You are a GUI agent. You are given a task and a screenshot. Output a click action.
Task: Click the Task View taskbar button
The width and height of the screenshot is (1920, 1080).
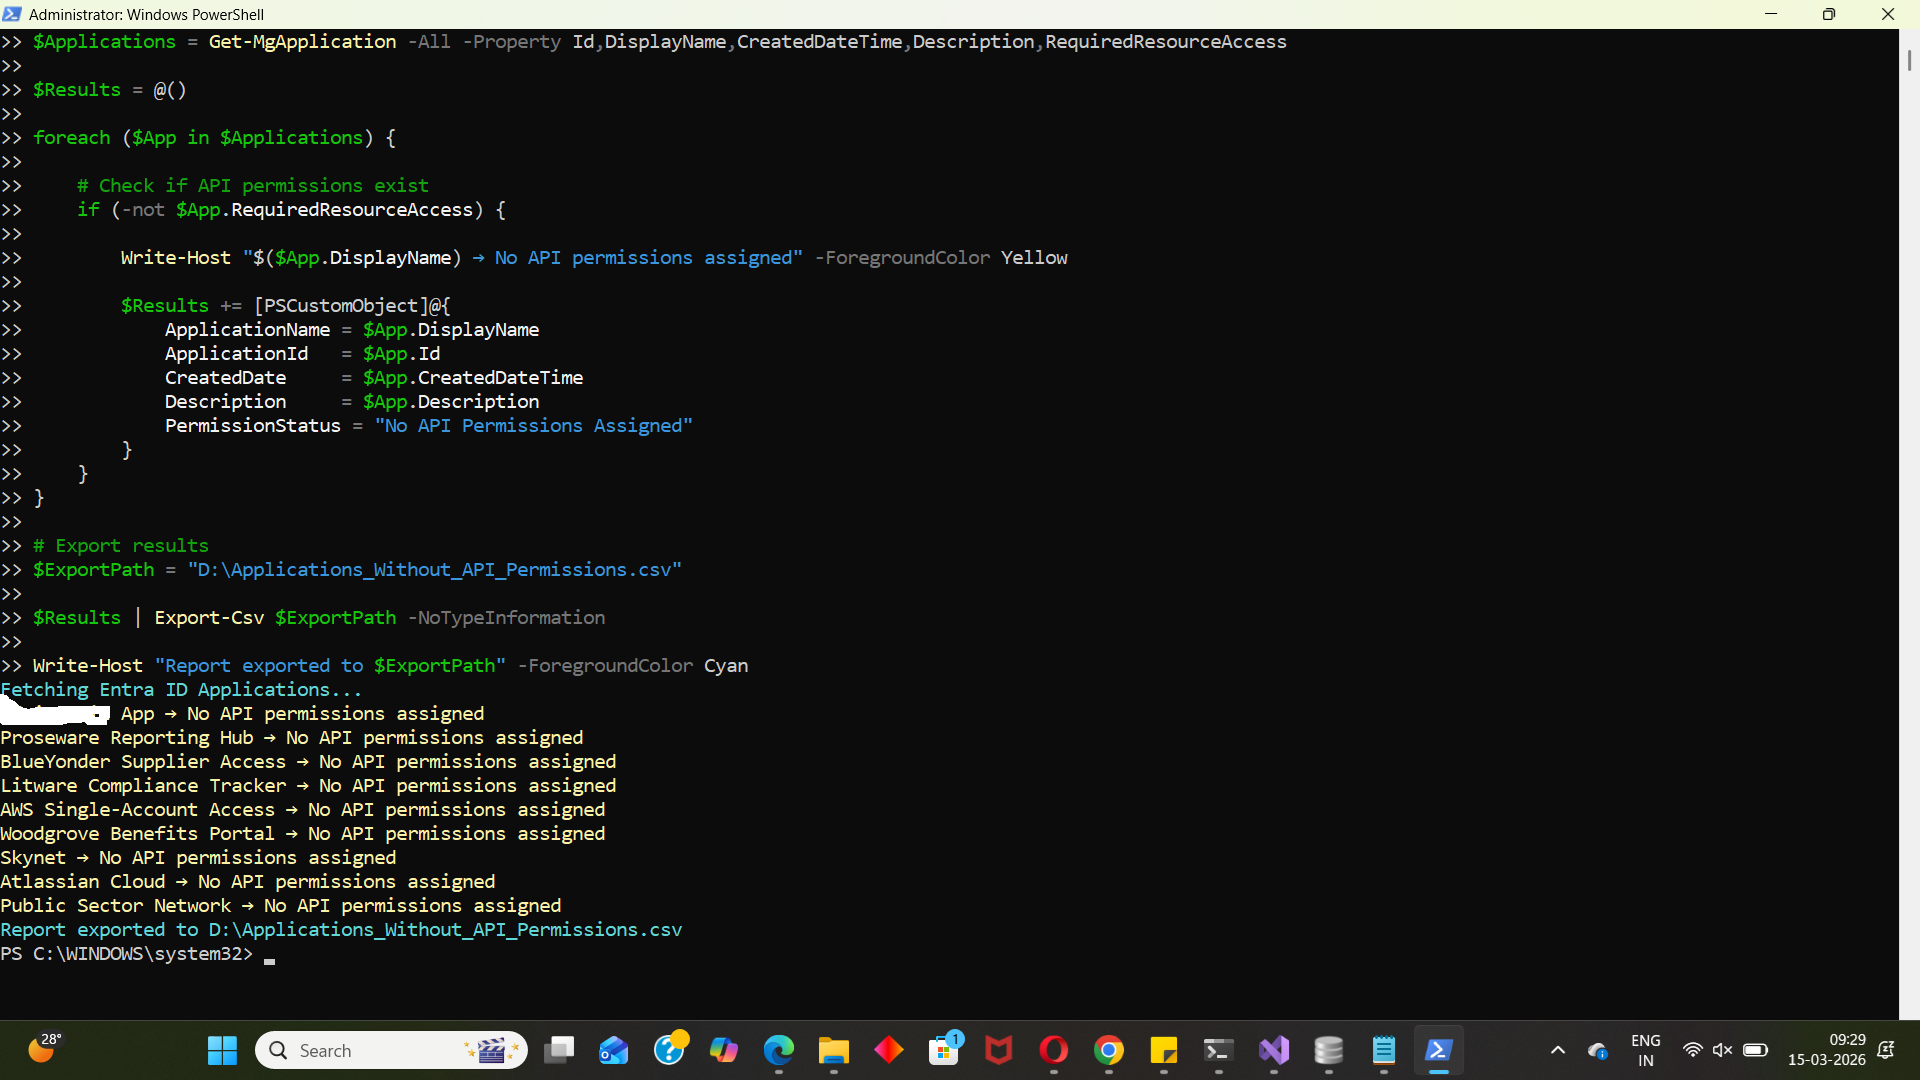coord(559,1050)
